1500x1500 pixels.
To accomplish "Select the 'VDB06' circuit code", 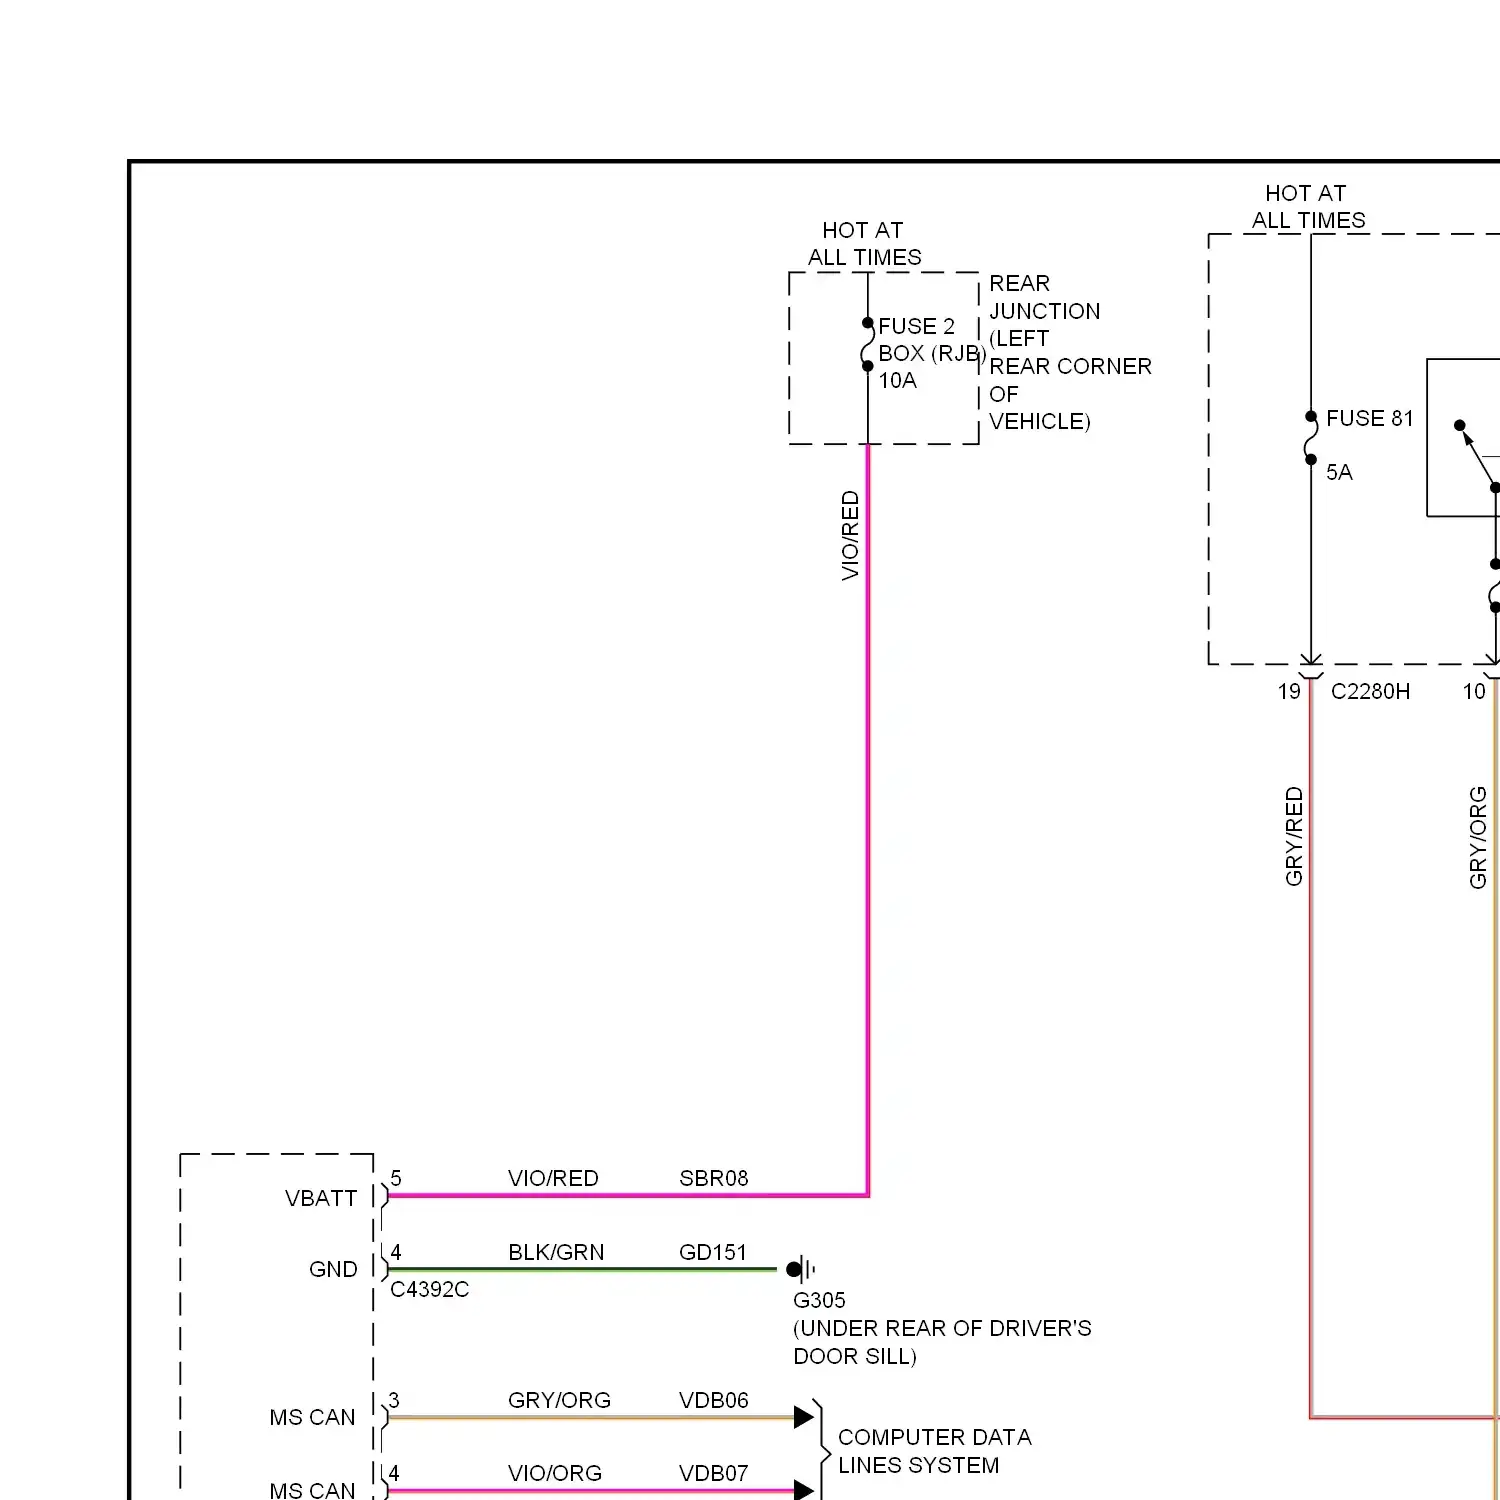I will [x=713, y=1400].
